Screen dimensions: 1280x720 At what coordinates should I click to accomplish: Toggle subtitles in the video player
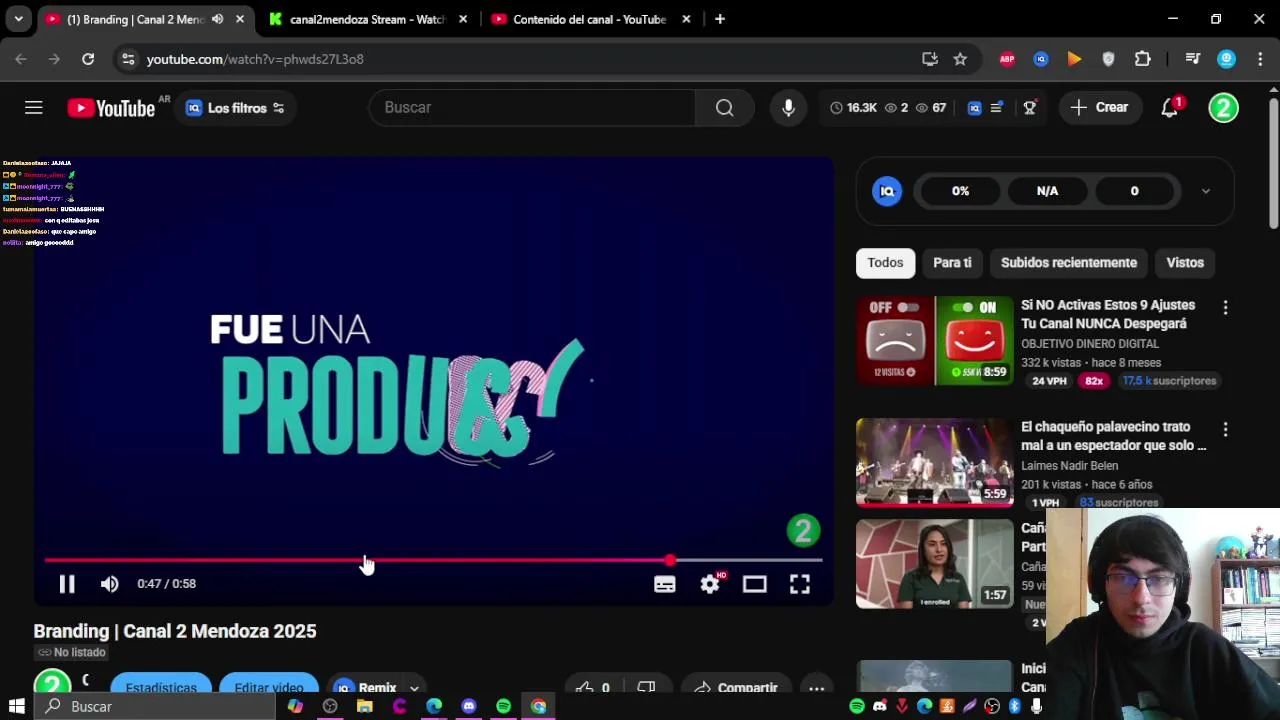click(665, 584)
